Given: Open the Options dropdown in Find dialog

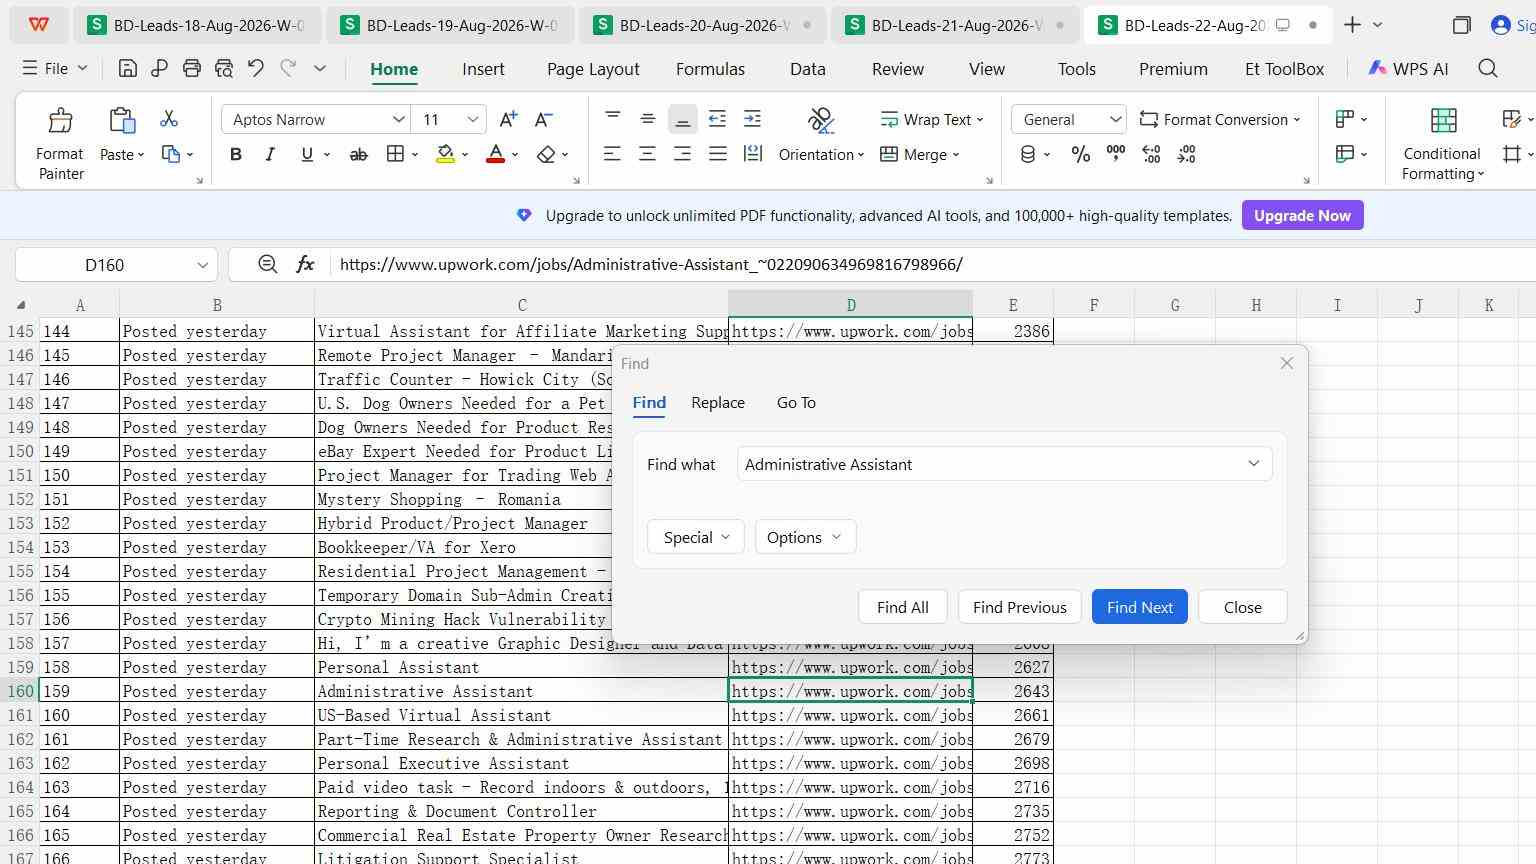Looking at the screenshot, I should 805,537.
